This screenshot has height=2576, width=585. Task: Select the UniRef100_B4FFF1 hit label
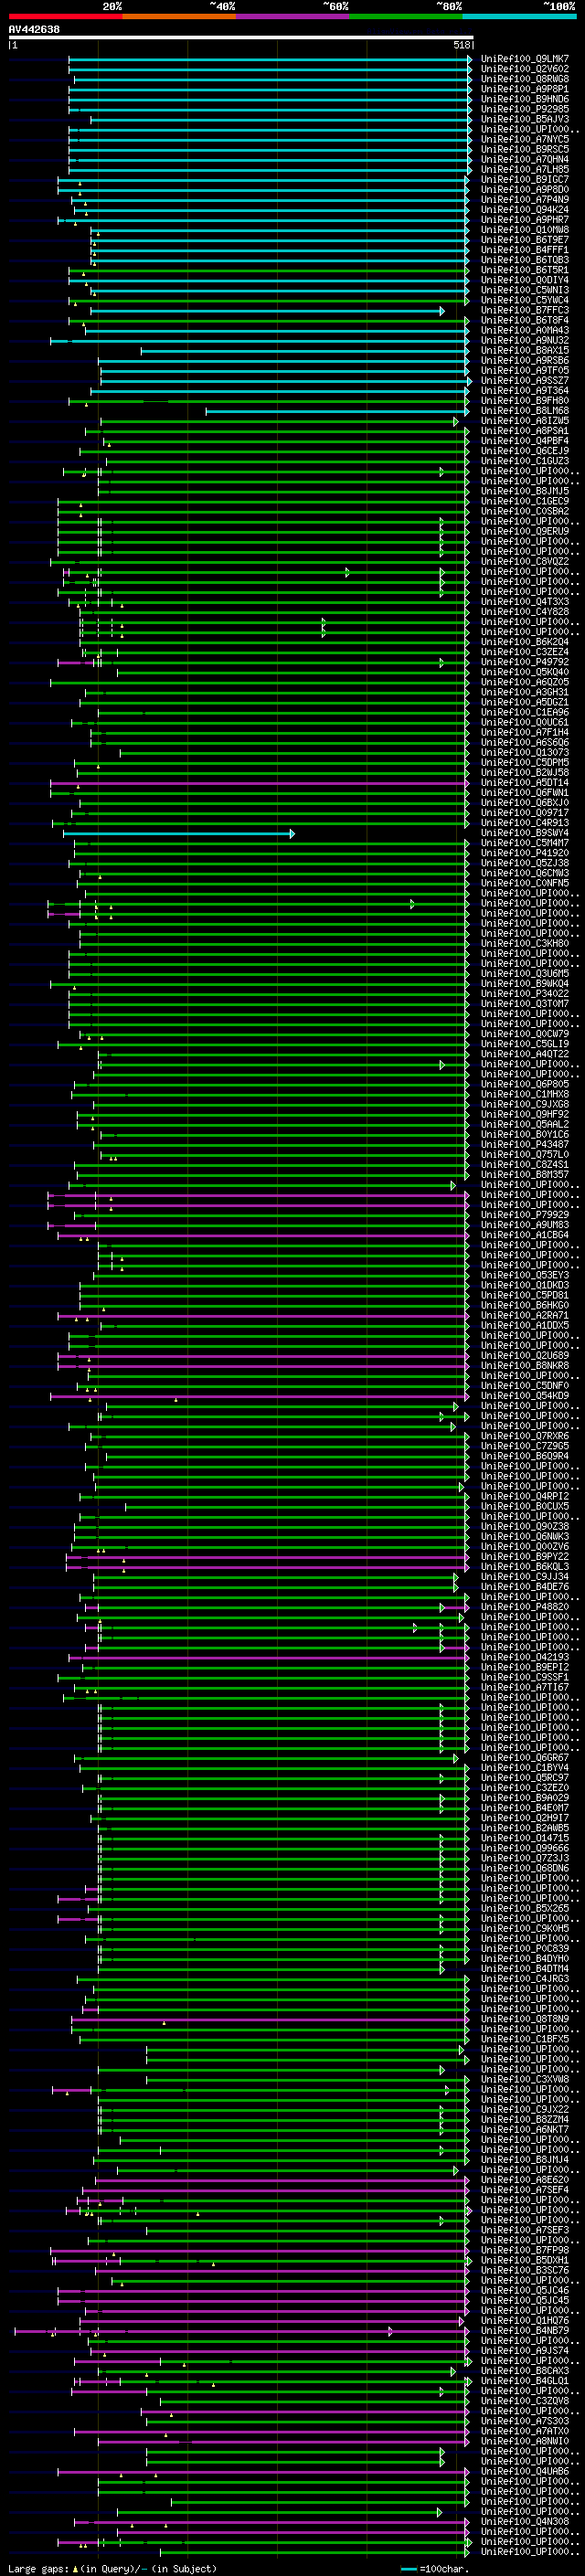[x=525, y=250]
